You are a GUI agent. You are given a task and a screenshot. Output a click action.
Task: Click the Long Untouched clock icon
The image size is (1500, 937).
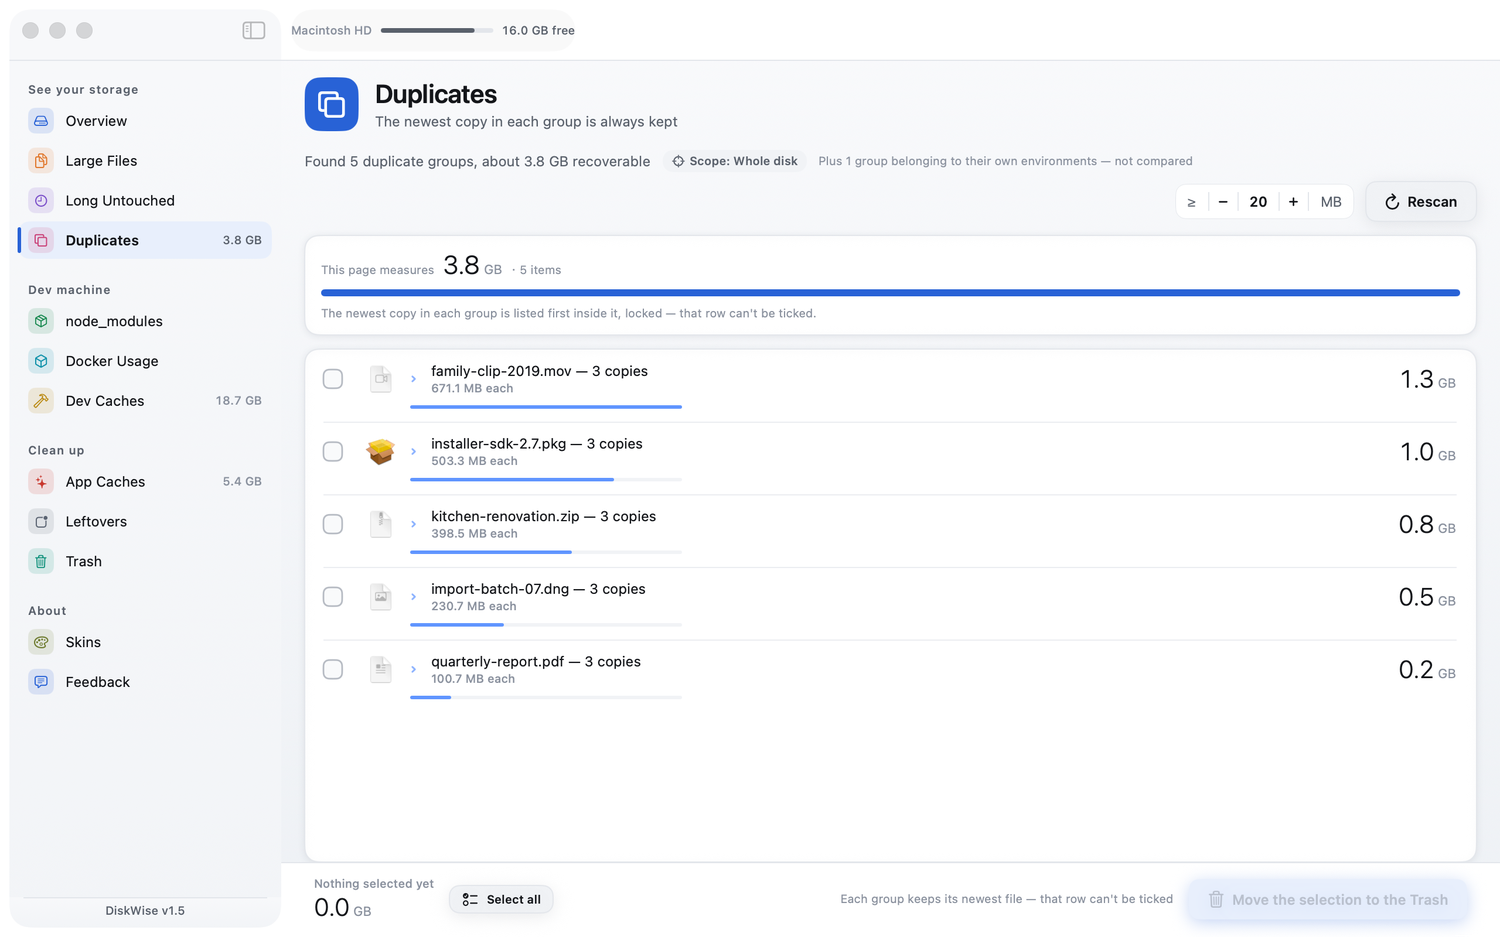pos(41,201)
